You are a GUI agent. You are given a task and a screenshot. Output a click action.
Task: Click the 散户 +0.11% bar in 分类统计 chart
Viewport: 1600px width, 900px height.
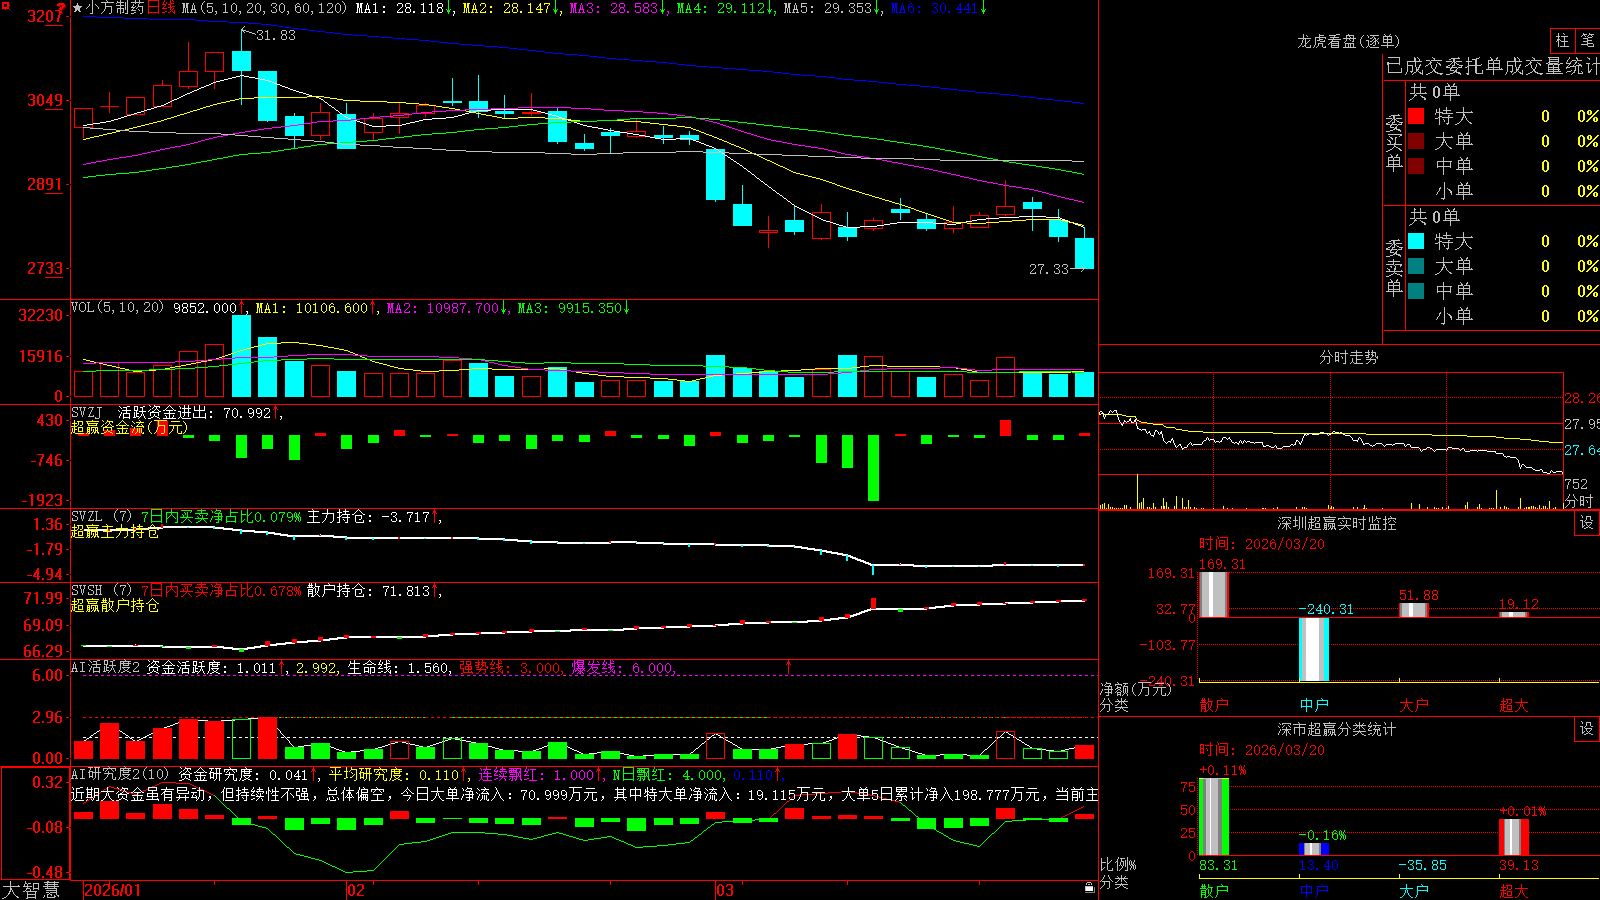click(x=1213, y=817)
